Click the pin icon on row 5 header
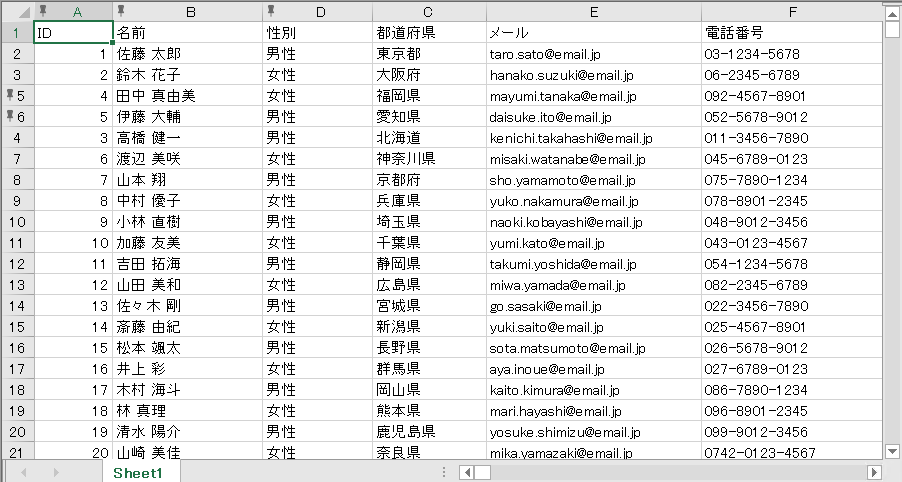 [x=10, y=95]
